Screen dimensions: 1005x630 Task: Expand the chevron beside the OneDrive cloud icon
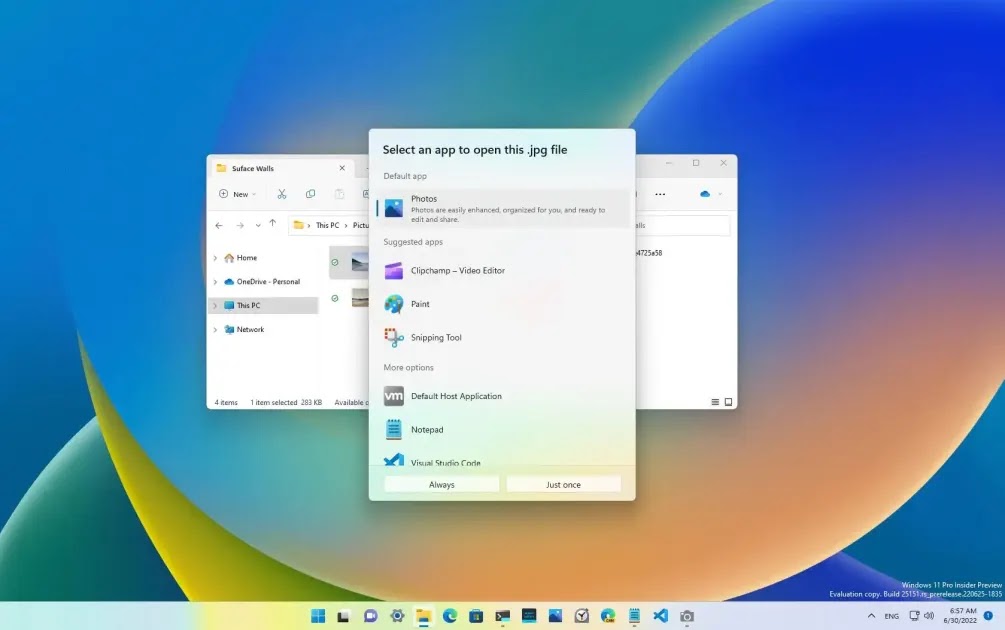tap(720, 194)
